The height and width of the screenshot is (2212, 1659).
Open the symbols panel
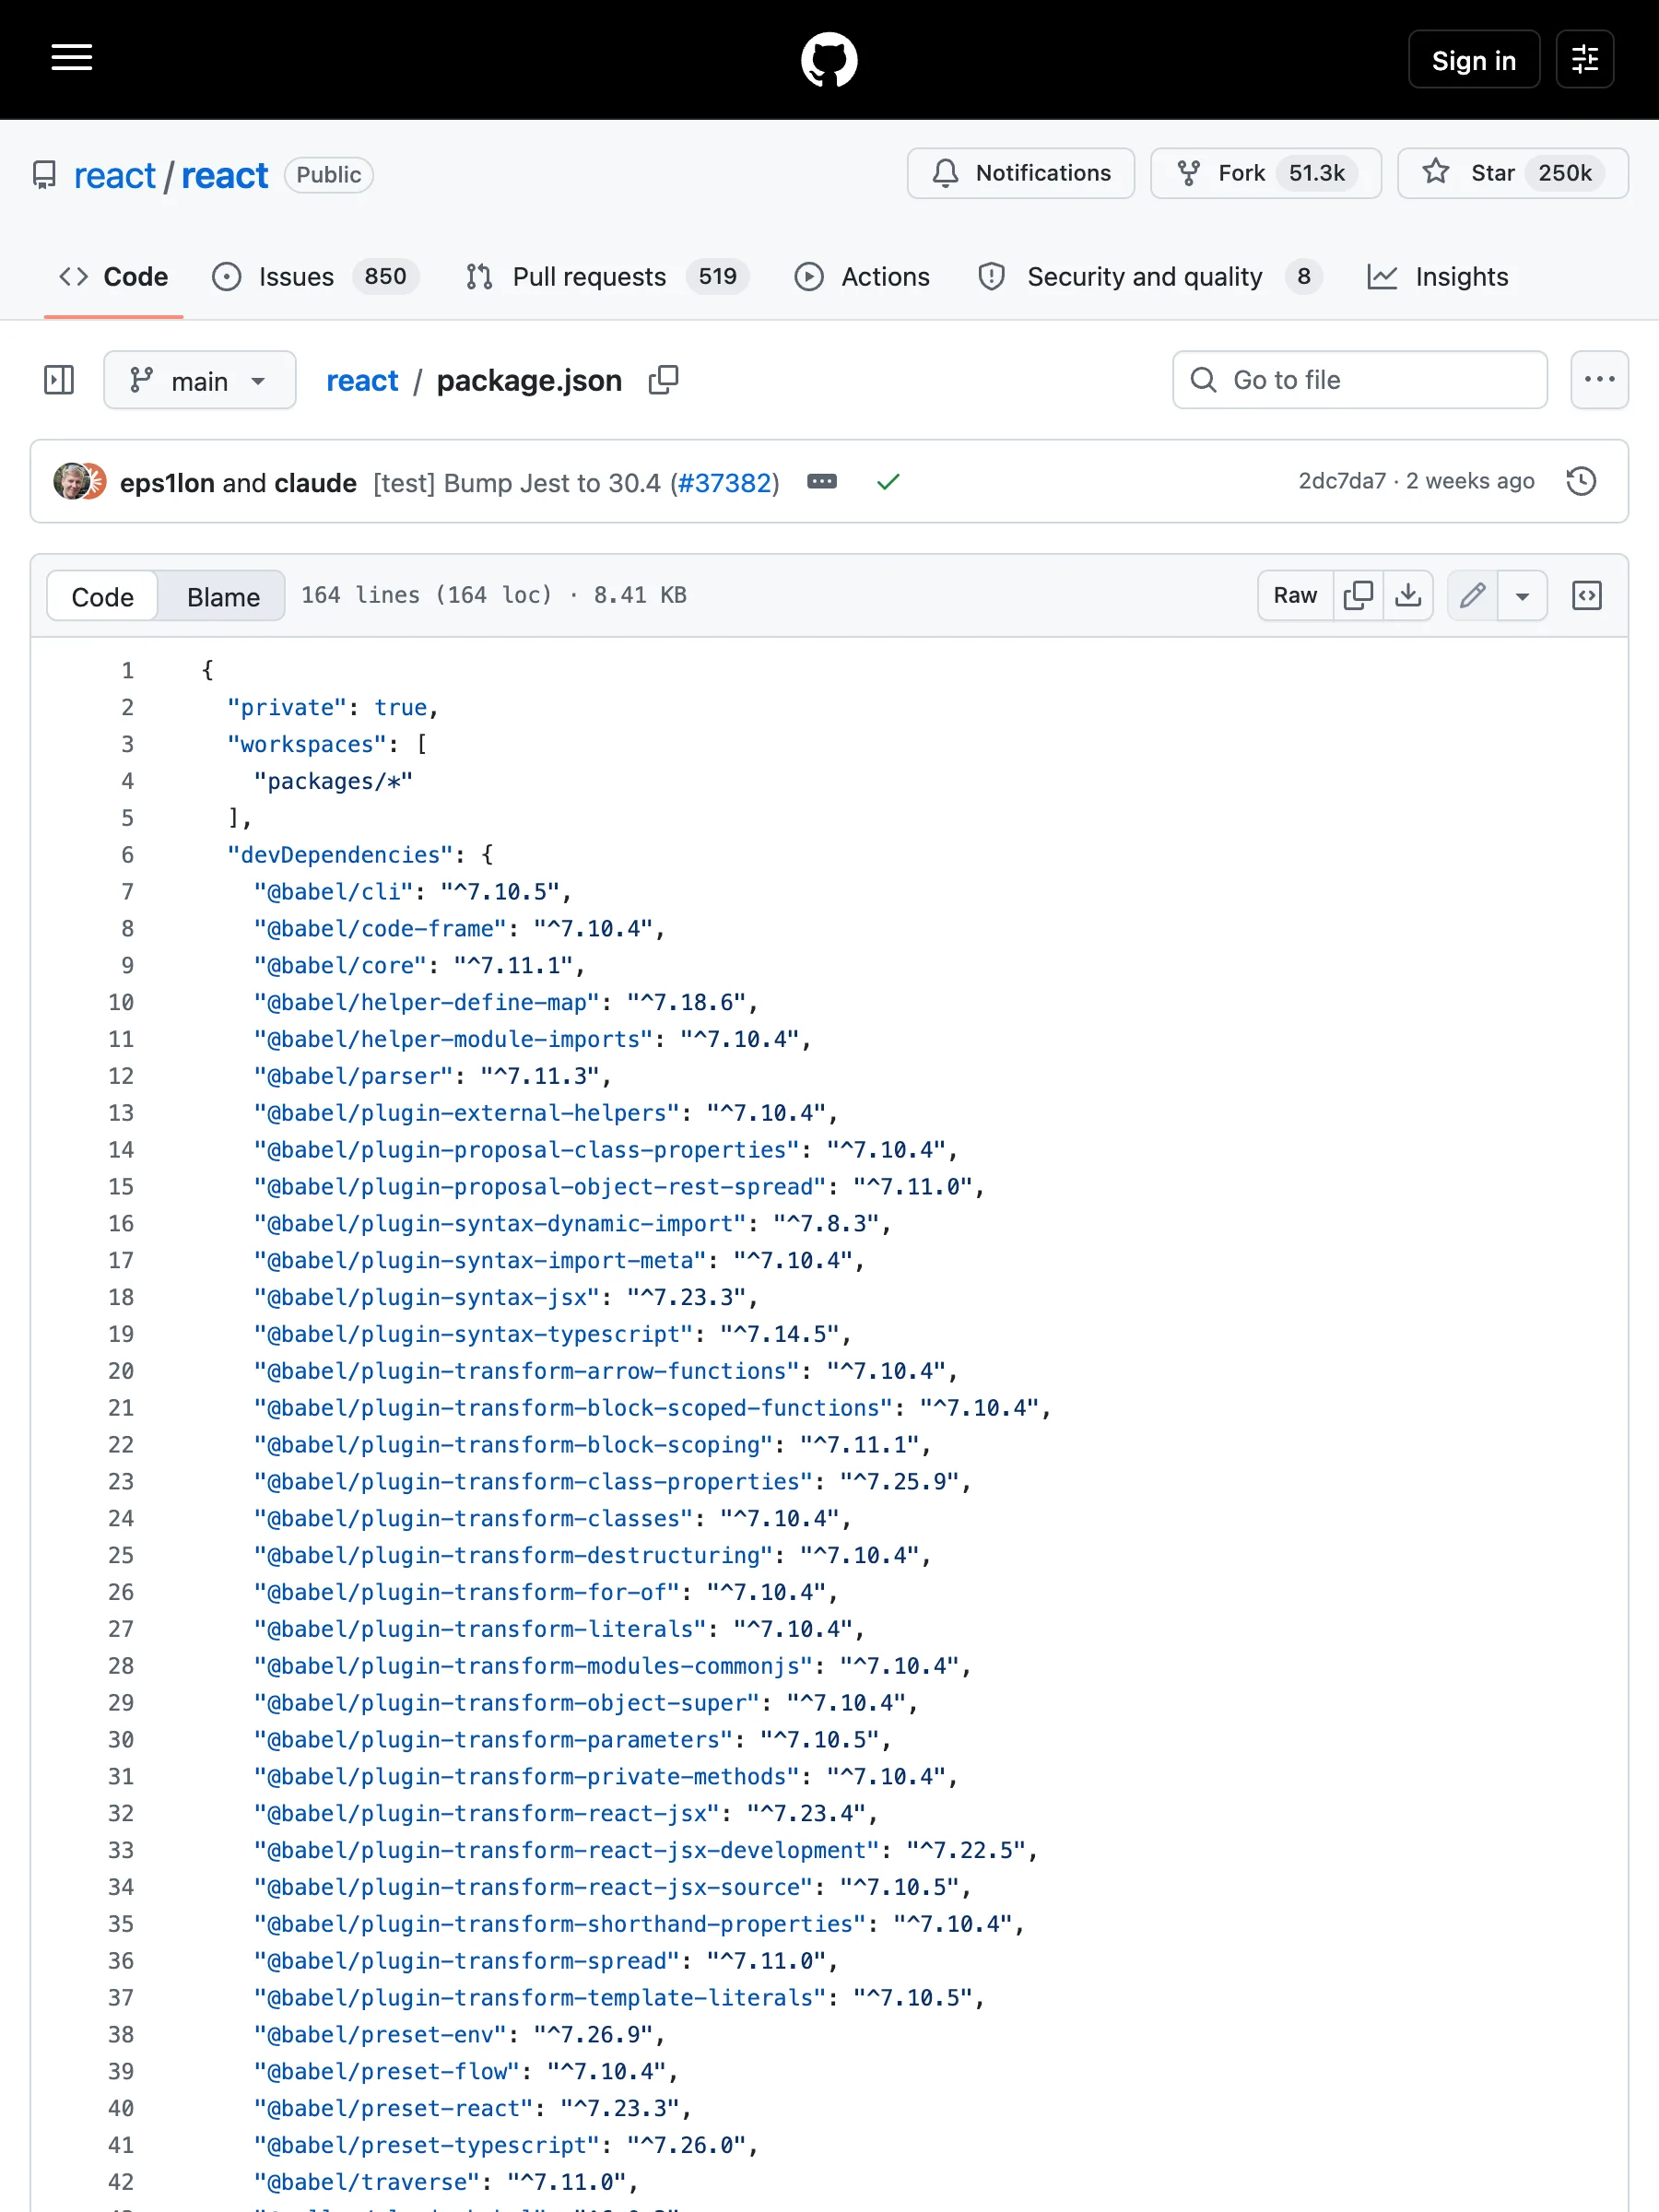(1587, 596)
